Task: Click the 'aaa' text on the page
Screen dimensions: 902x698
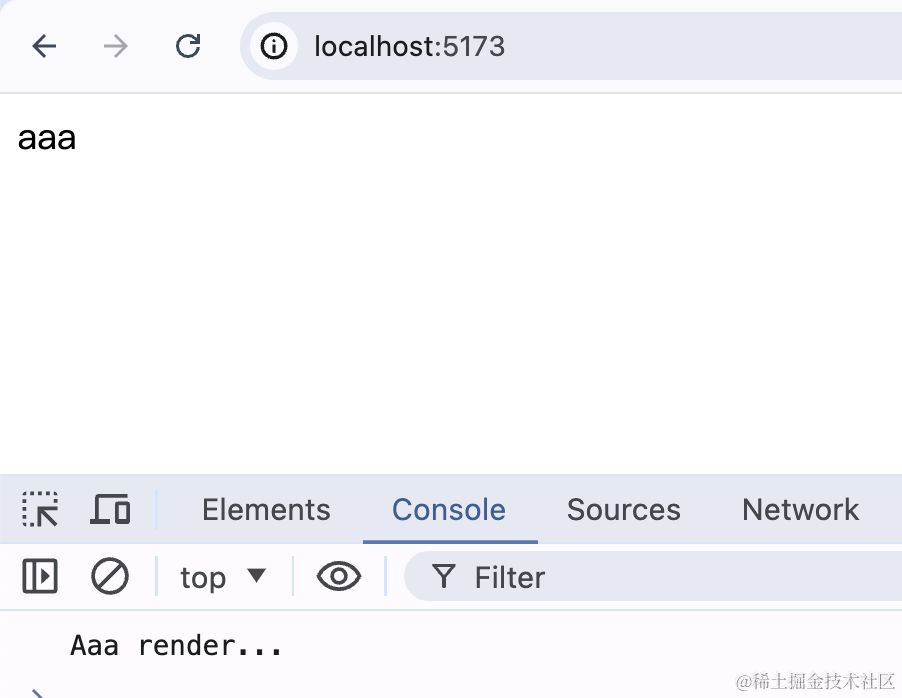Action: 47,139
